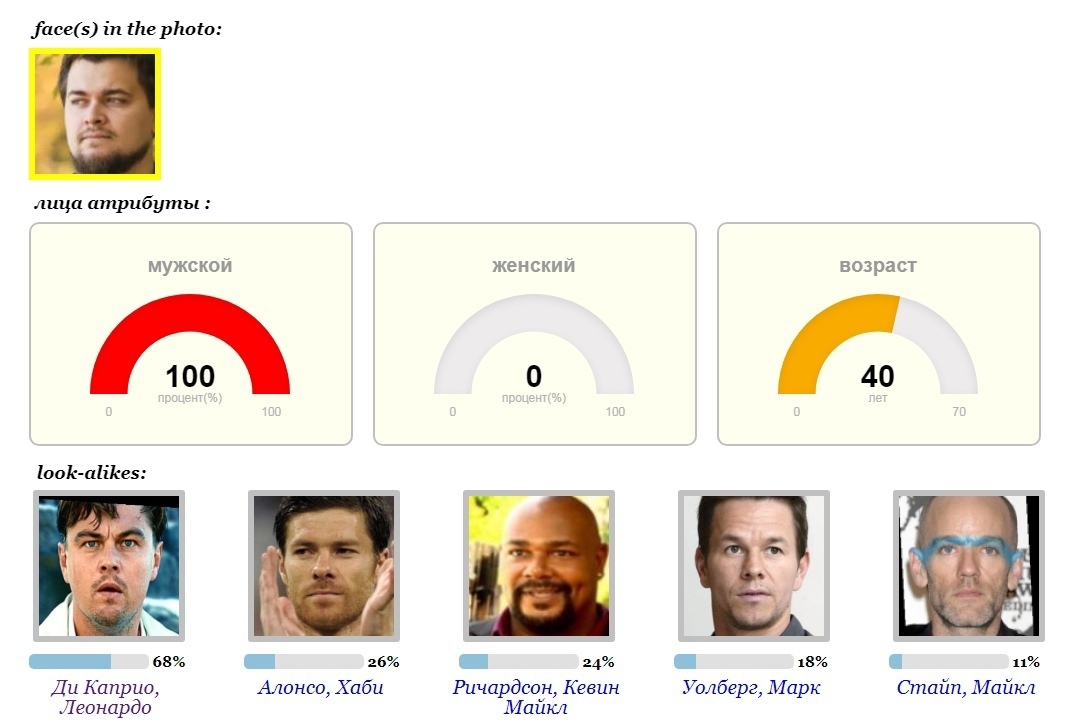Select the 'Стайп, Майкл' name link

click(x=966, y=688)
